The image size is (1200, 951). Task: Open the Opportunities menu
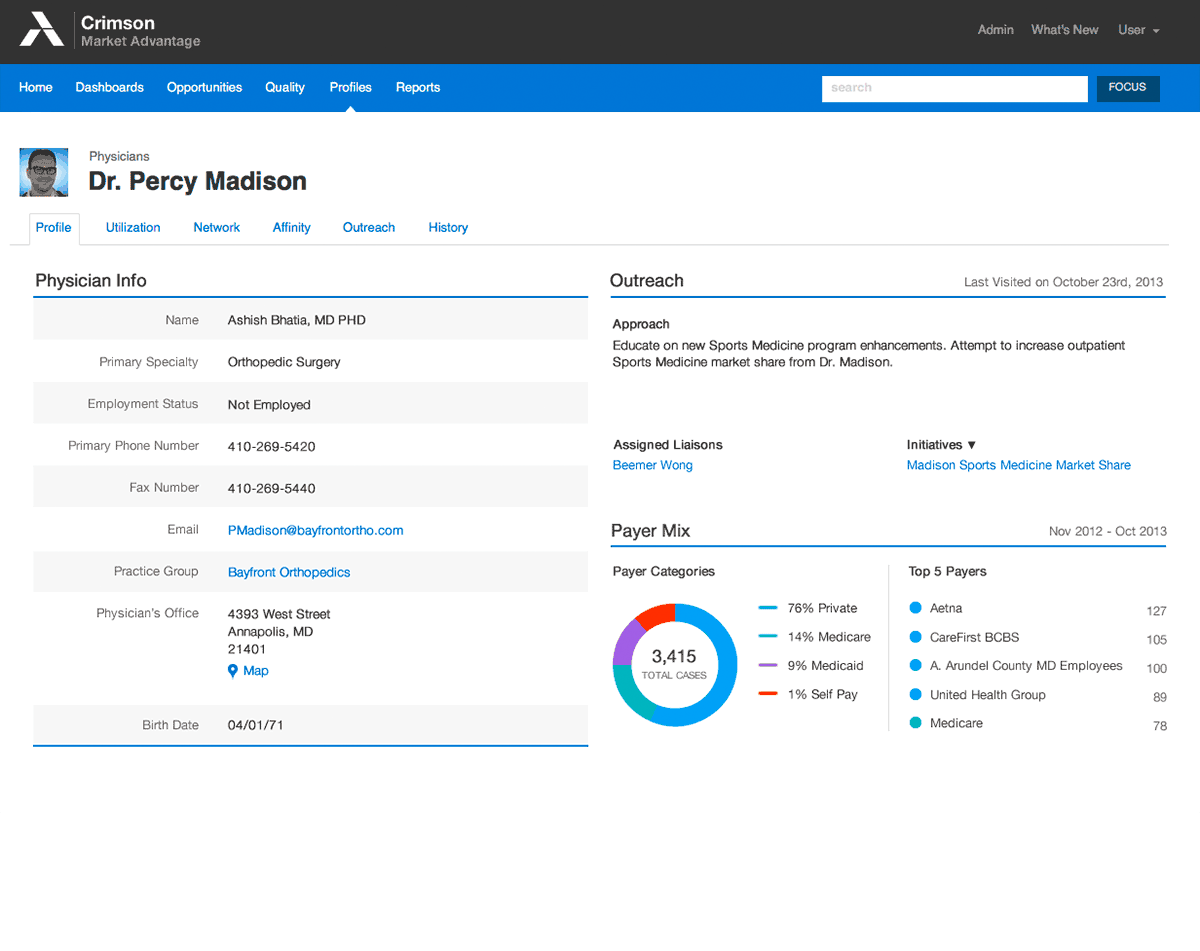pos(205,87)
